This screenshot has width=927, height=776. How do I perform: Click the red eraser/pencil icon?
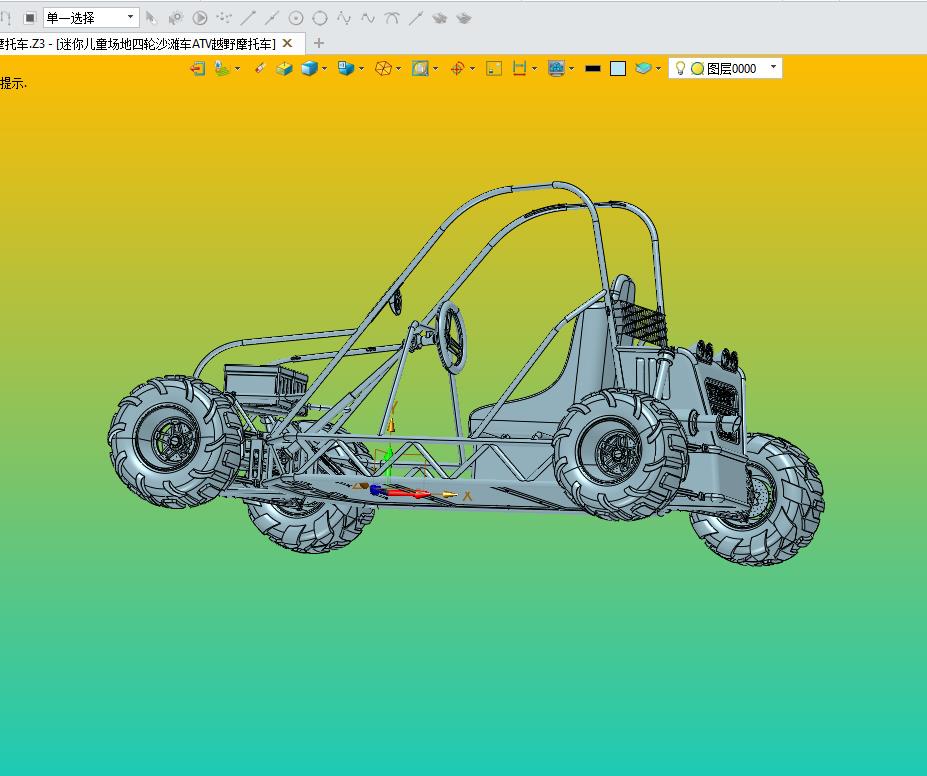tap(260, 69)
